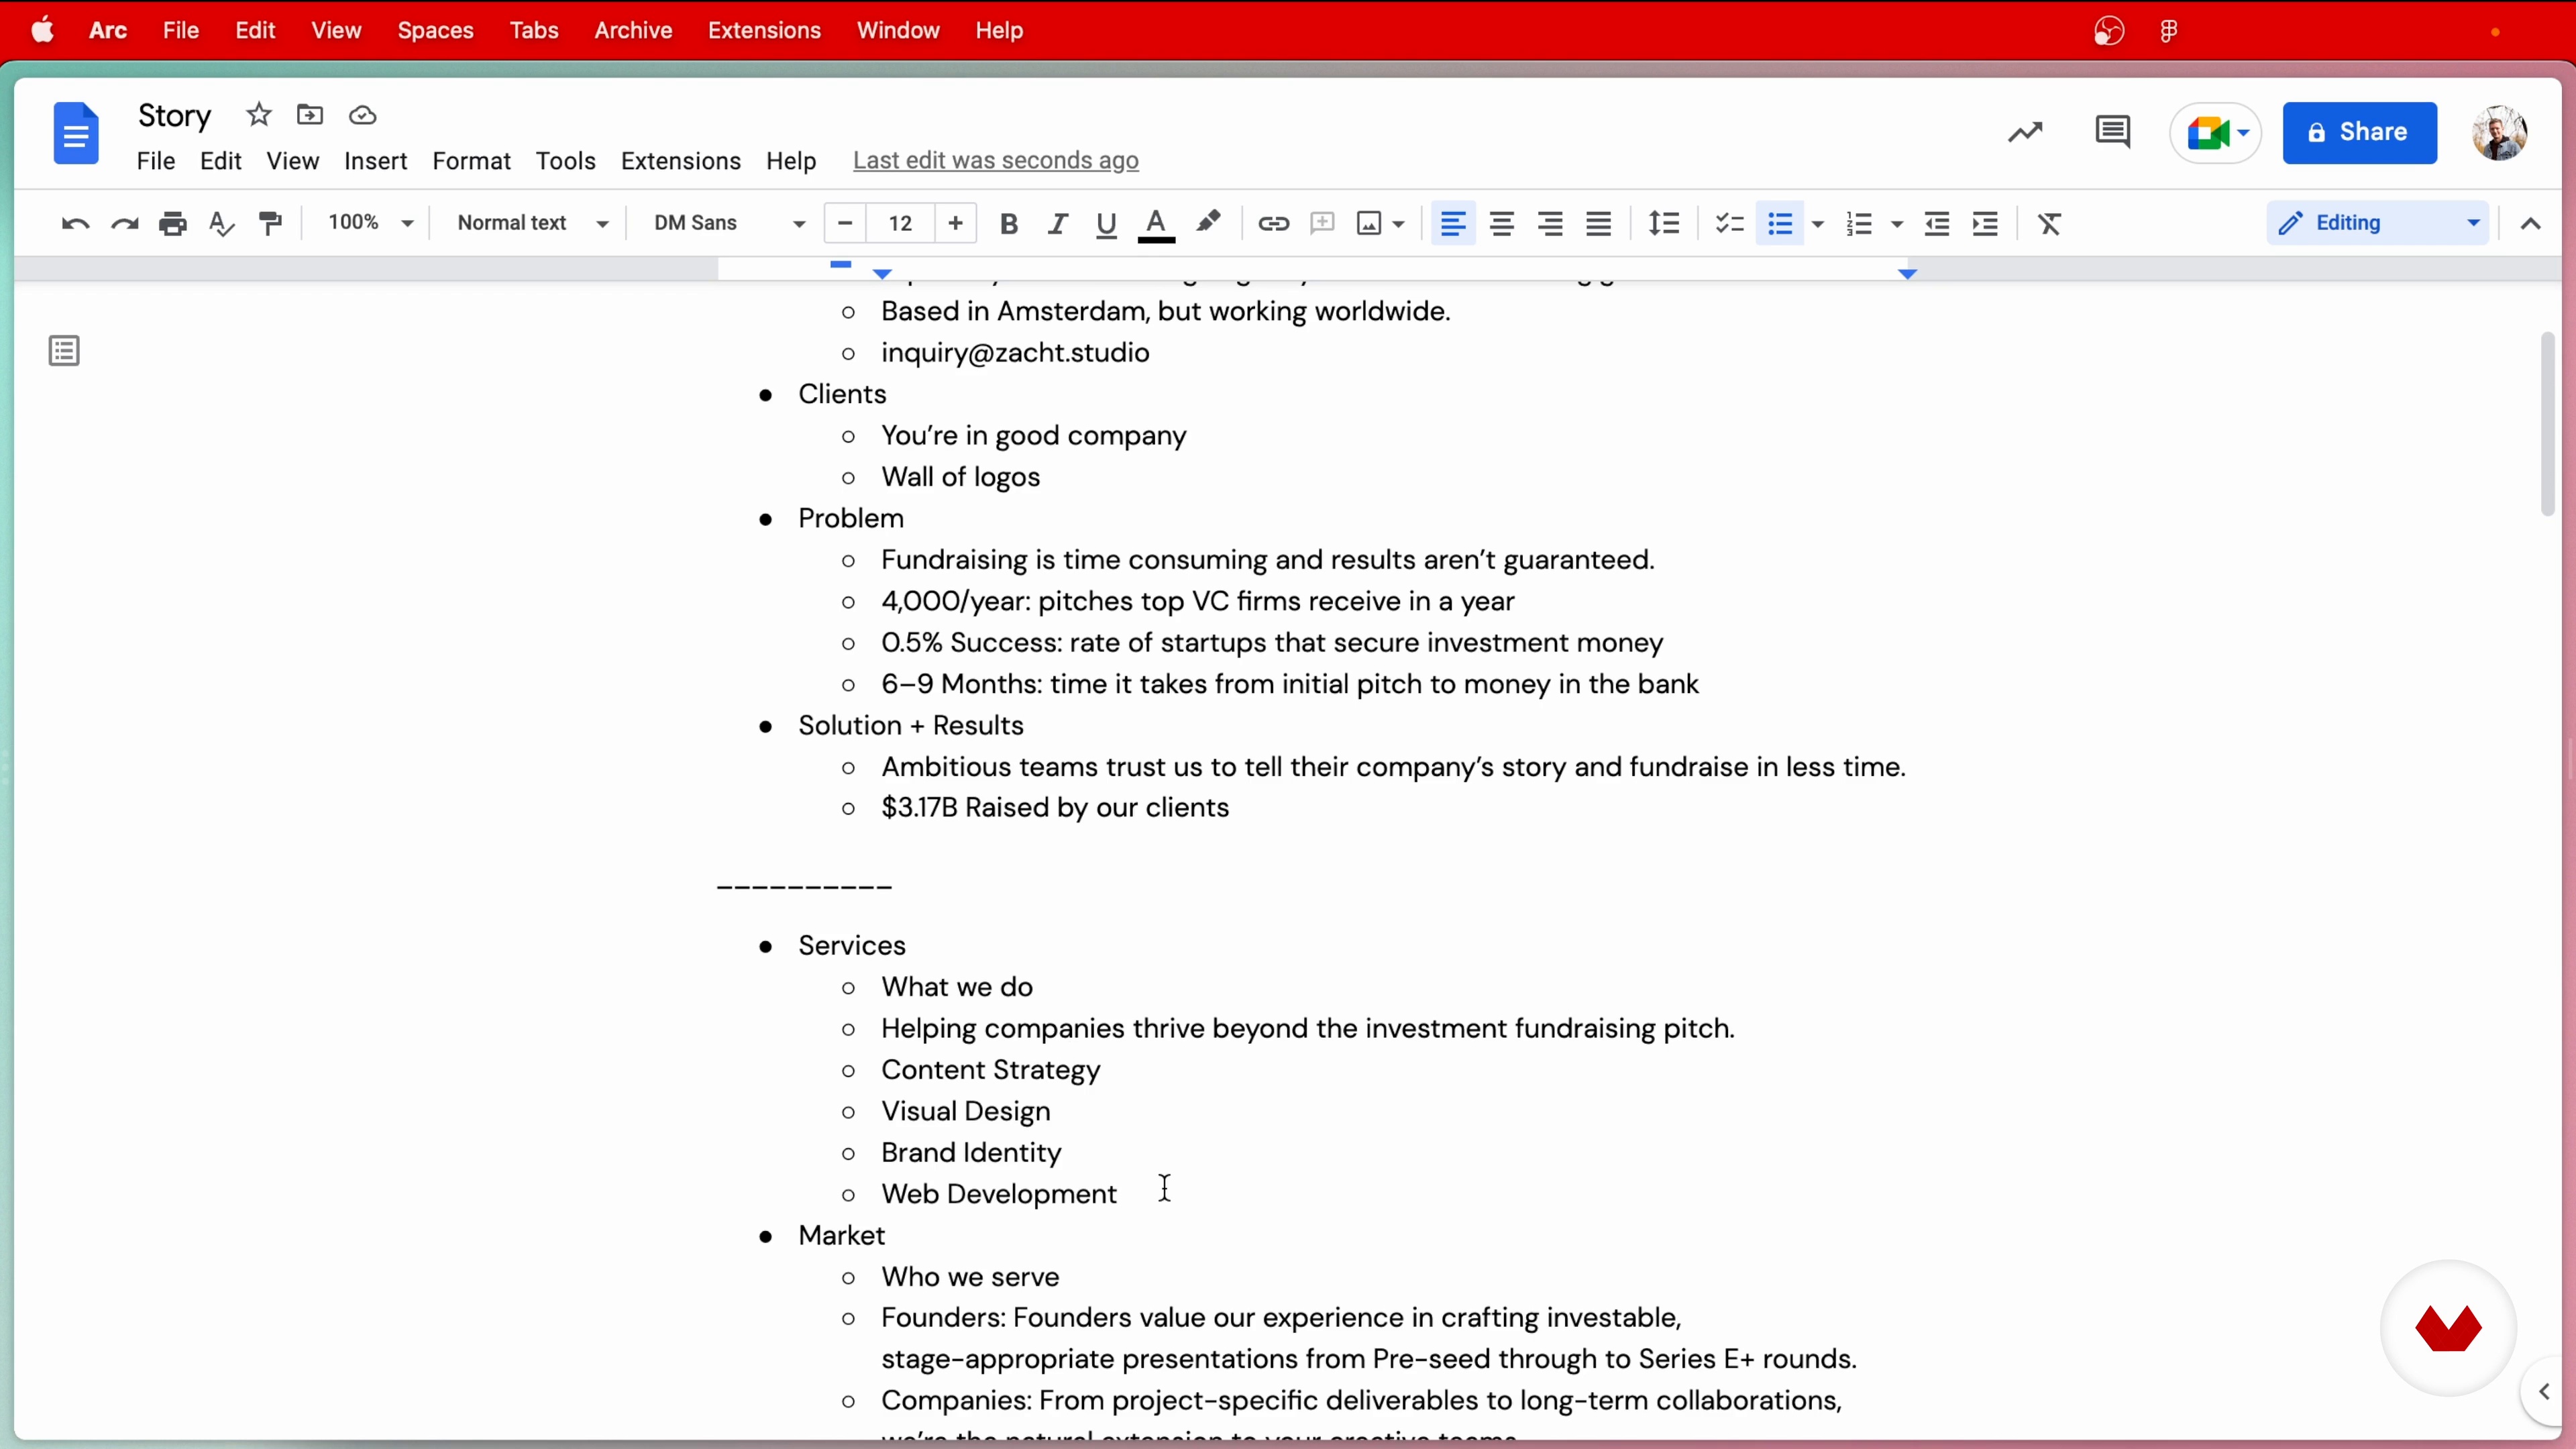Clear formatting from selection

[x=2050, y=223]
